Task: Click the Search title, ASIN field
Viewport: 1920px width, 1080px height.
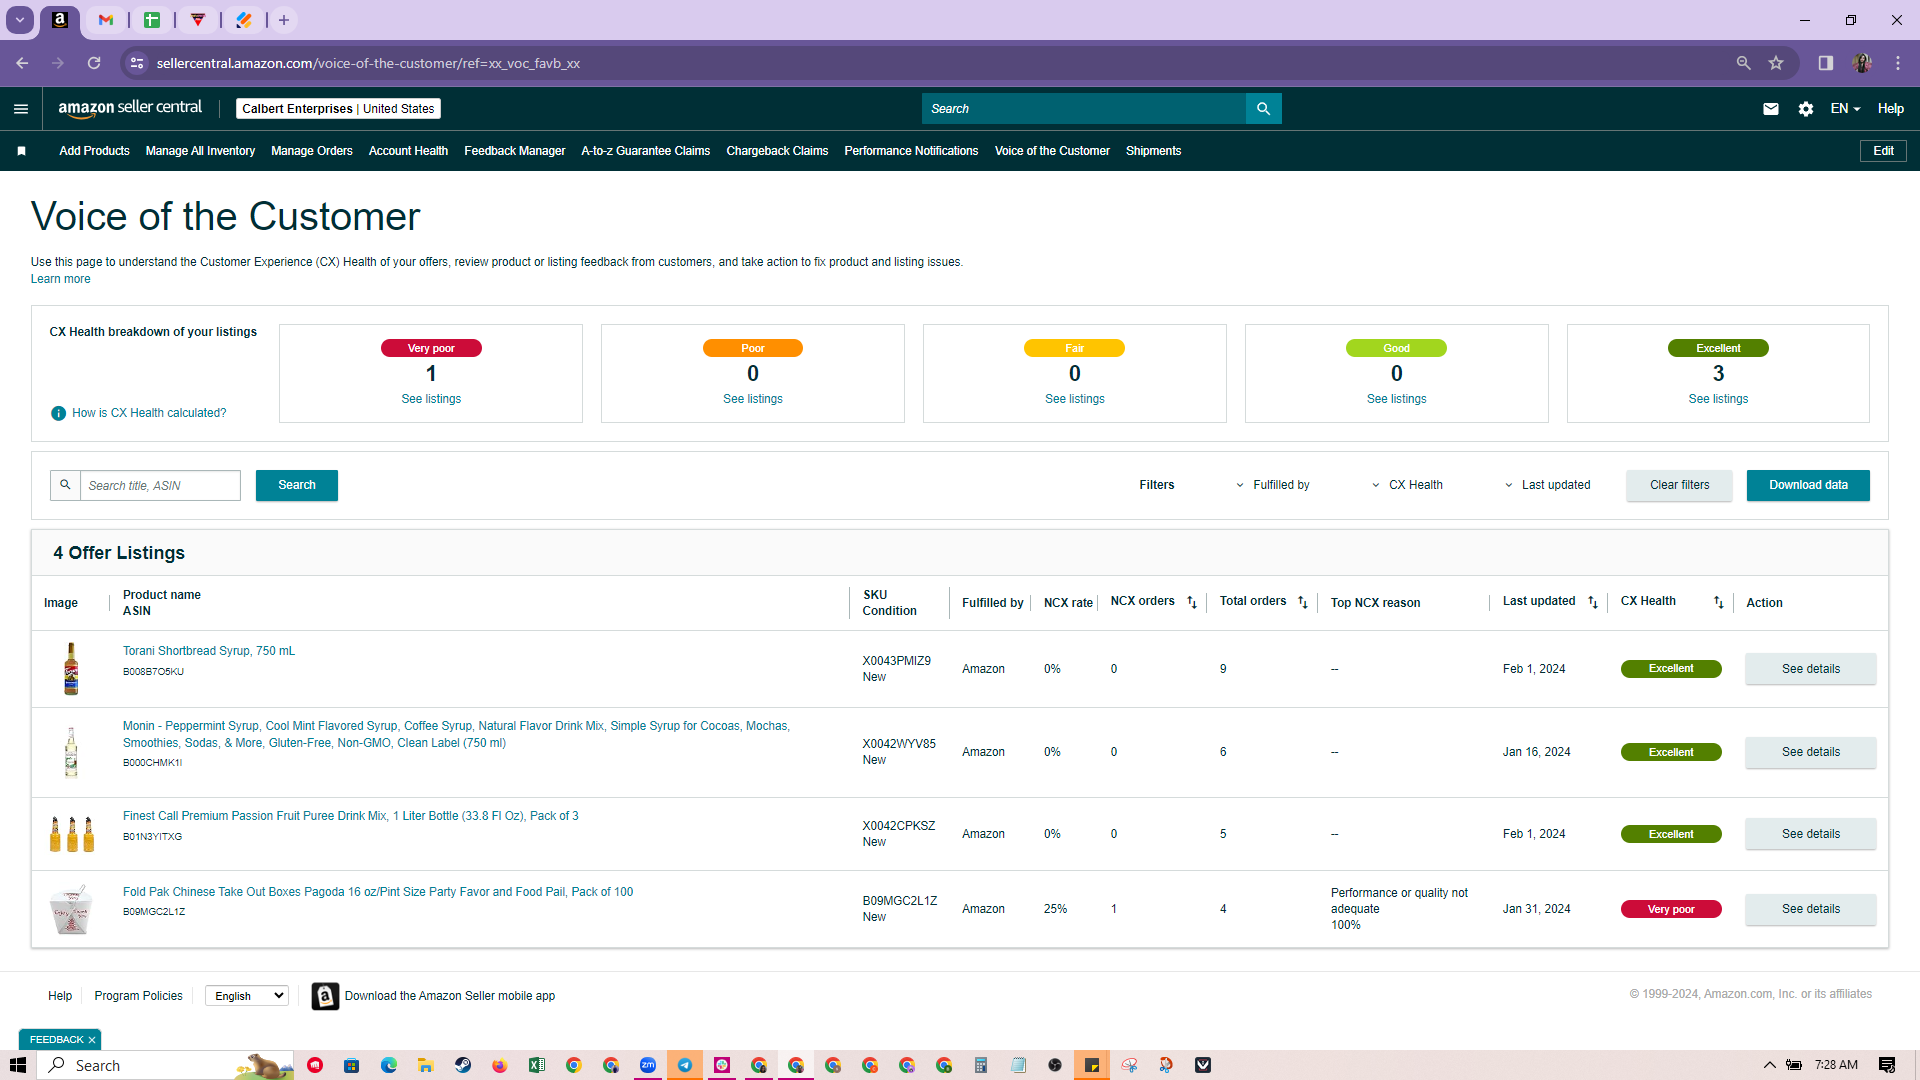Action: (160, 486)
